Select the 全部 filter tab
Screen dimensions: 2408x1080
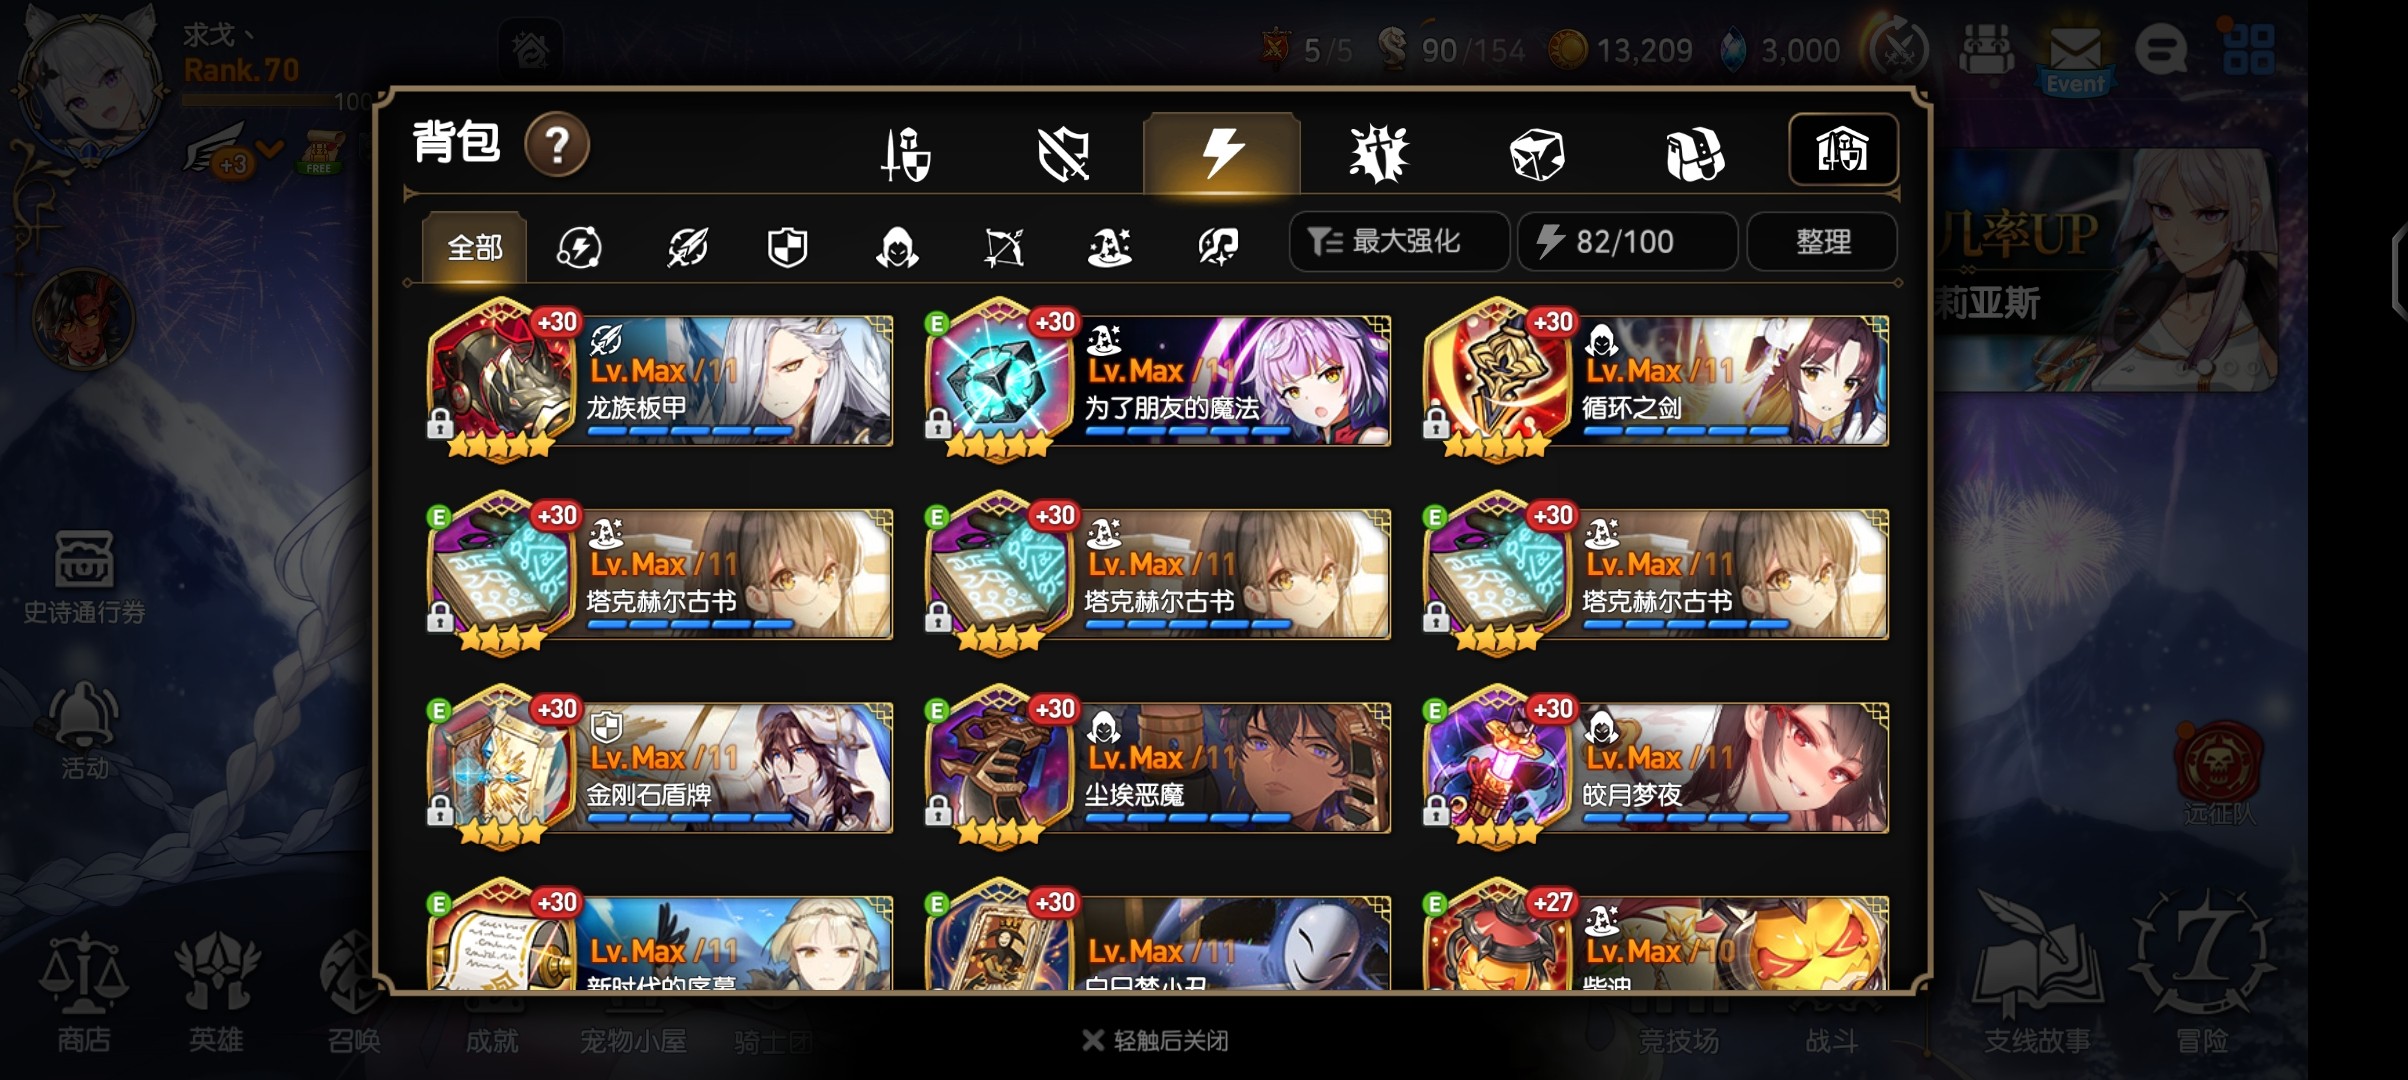point(474,247)
